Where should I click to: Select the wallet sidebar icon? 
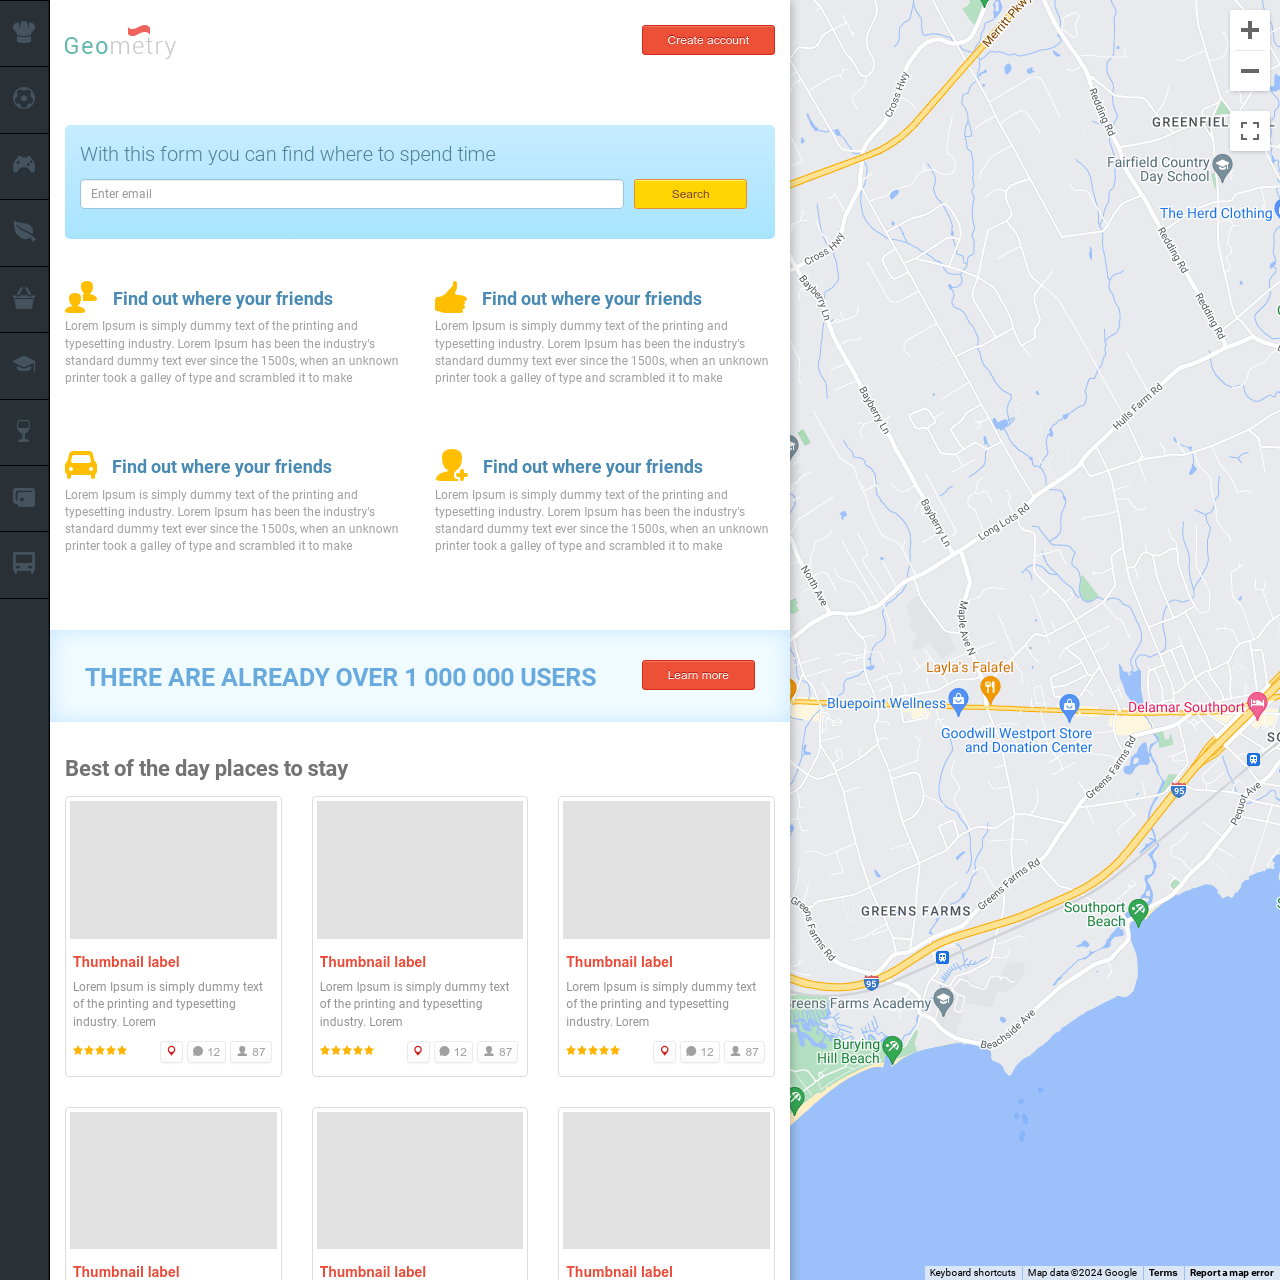24,497
